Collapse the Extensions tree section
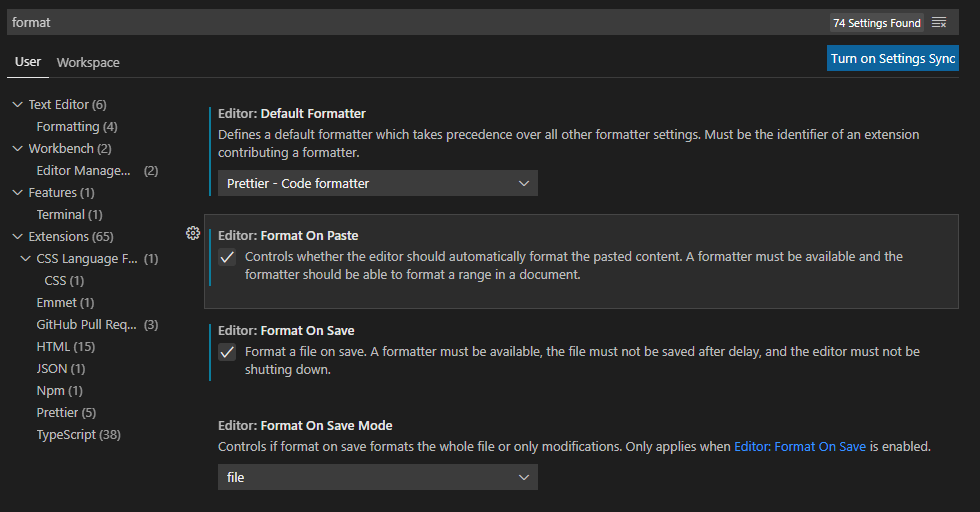The image size is (980, 512). coord(16,237)
